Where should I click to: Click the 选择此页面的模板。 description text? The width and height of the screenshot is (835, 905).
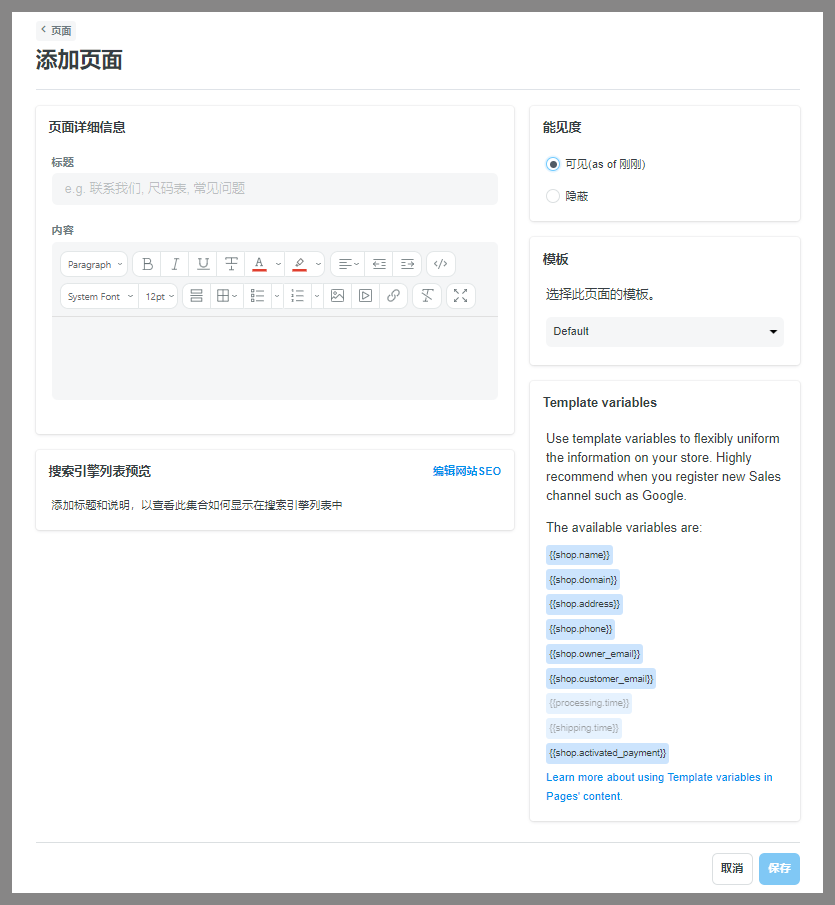[600, 294]
